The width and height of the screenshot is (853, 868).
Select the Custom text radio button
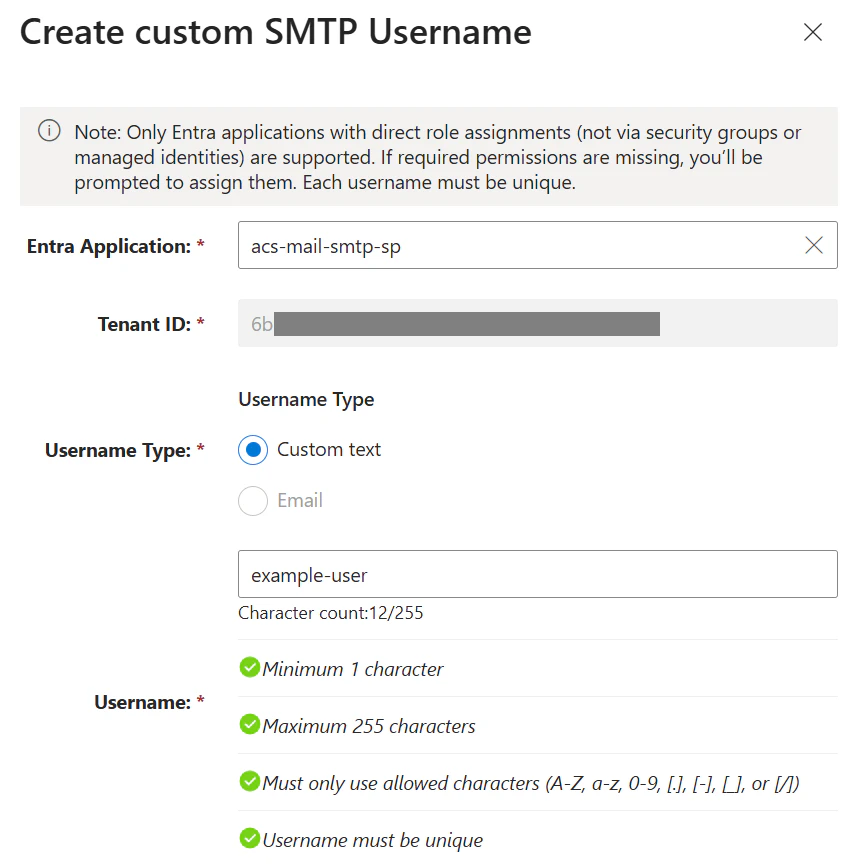(253, 450)
